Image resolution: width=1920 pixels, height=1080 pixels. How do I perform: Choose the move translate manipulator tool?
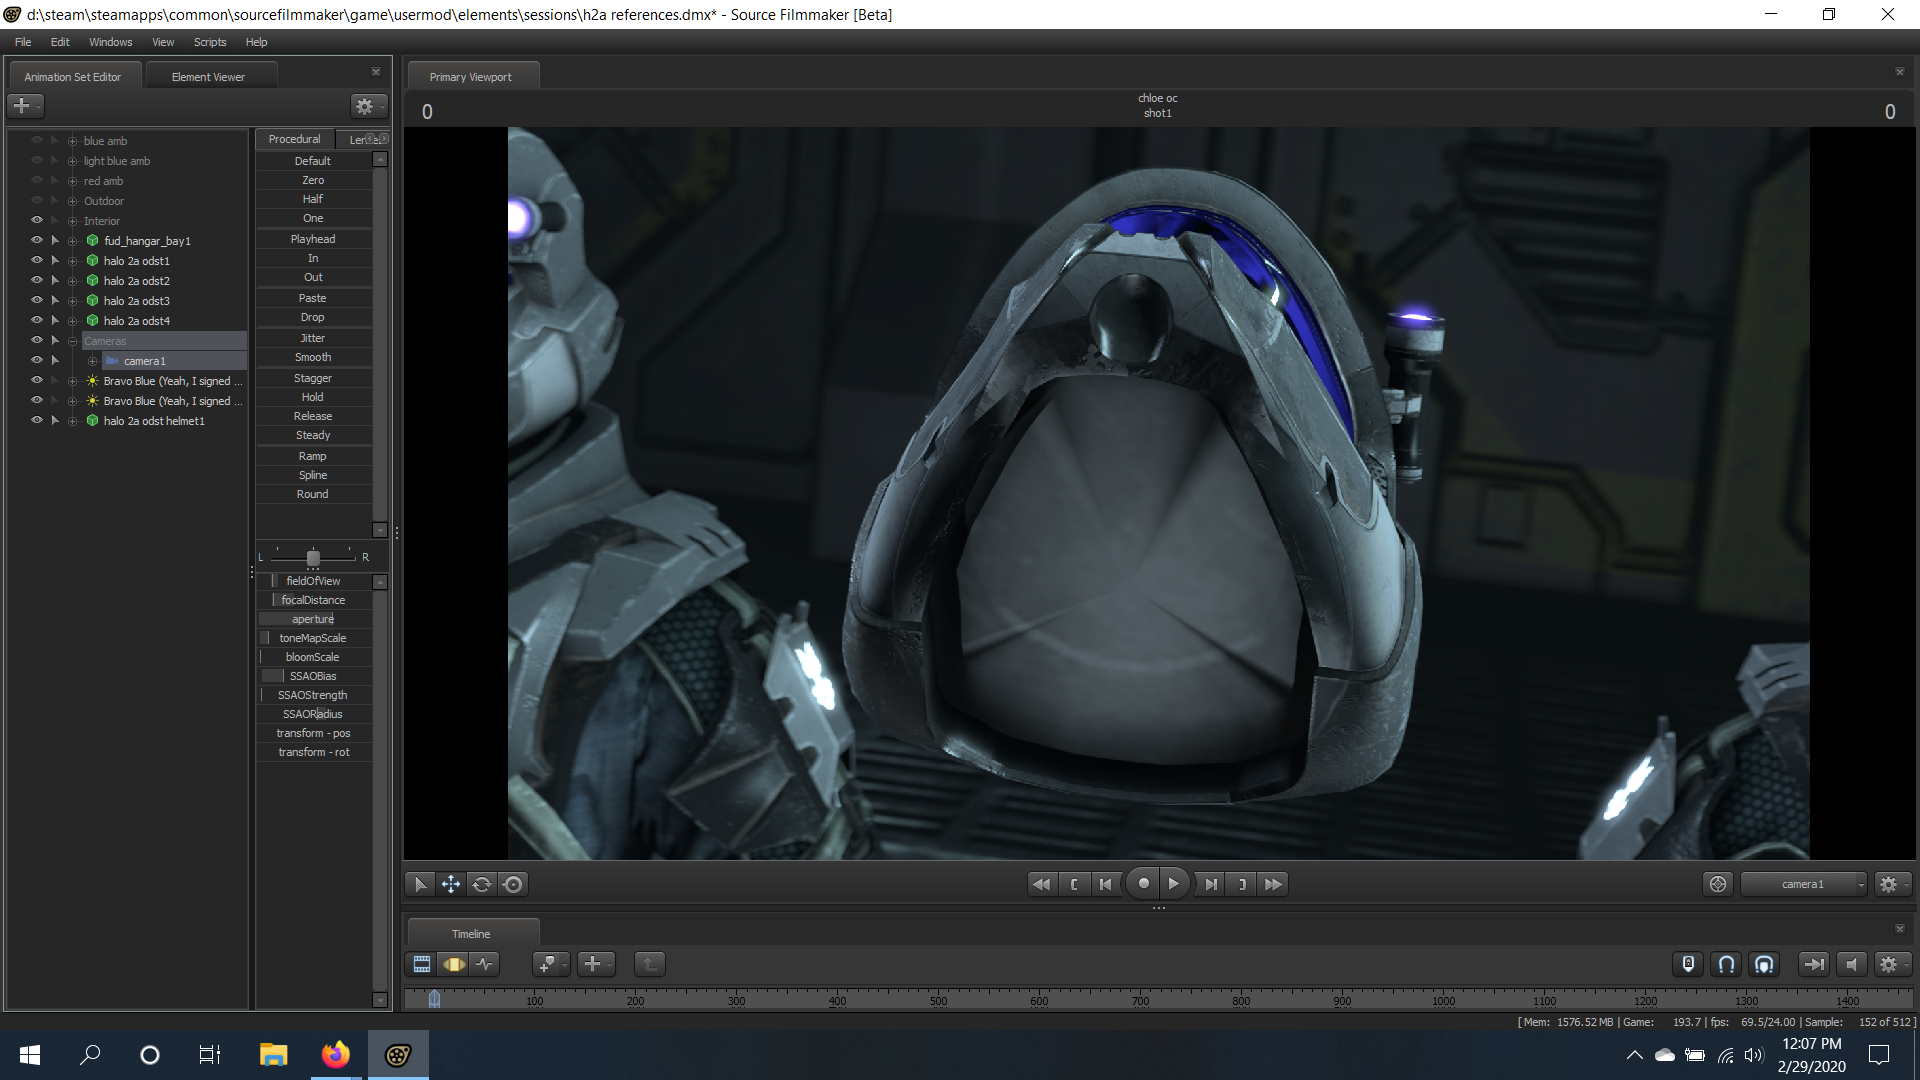tap(451, 884)
